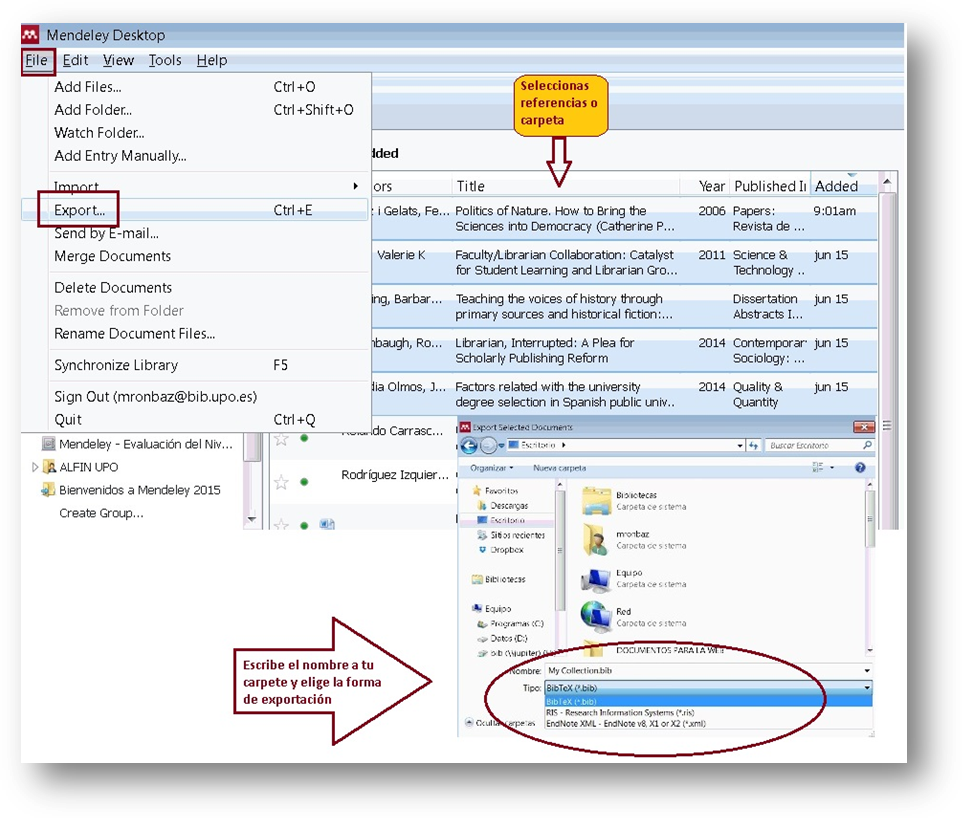This screenshot has width=962, height=818.
Task: Click the search magnifier in Buscar Escritorio
Action: [867, 445]
